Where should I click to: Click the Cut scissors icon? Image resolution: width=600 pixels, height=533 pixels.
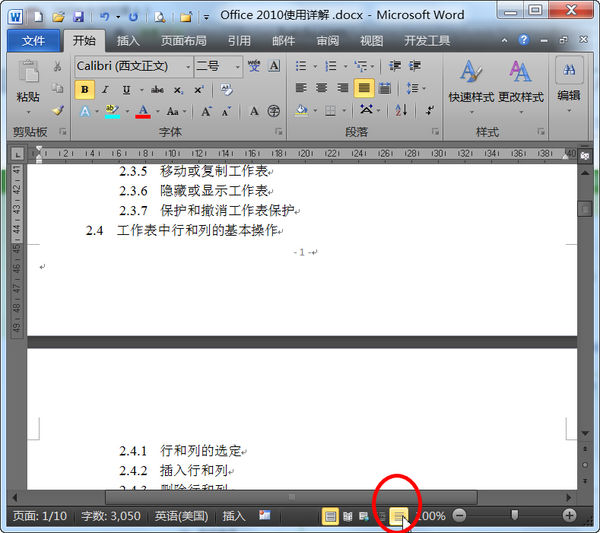[x=57, y=67]
